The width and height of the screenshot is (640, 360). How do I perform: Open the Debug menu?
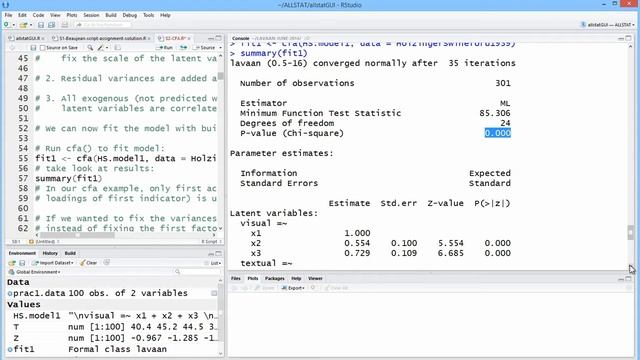click(129, 15)
